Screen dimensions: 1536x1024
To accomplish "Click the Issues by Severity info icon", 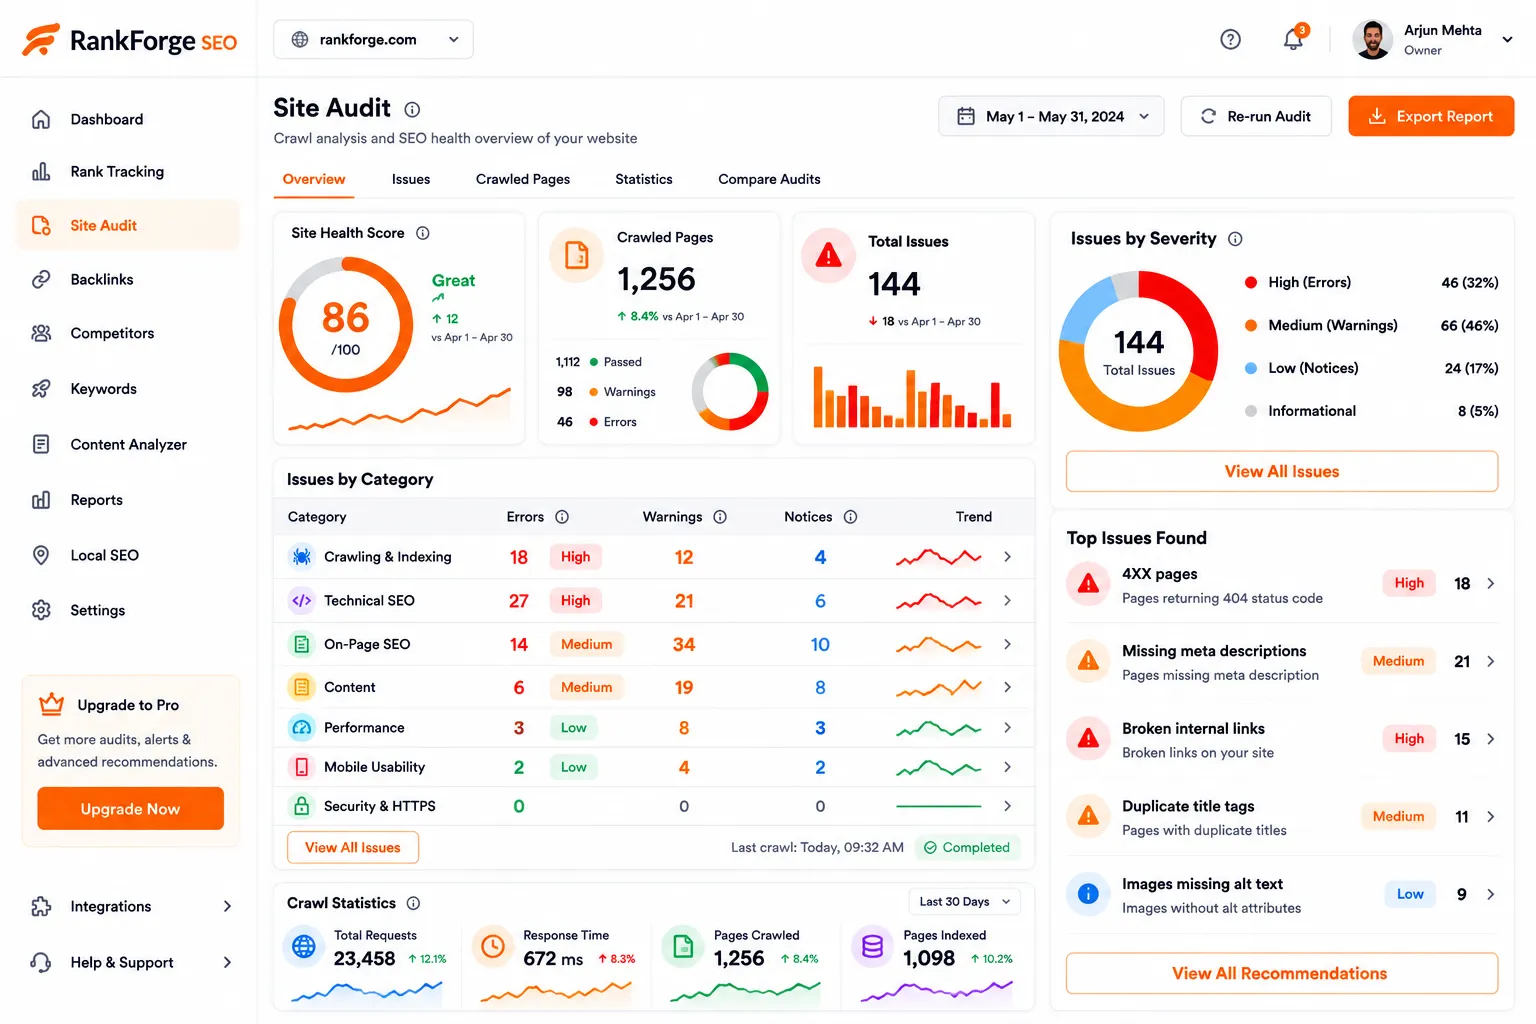I will click(x=1235, y=239).
